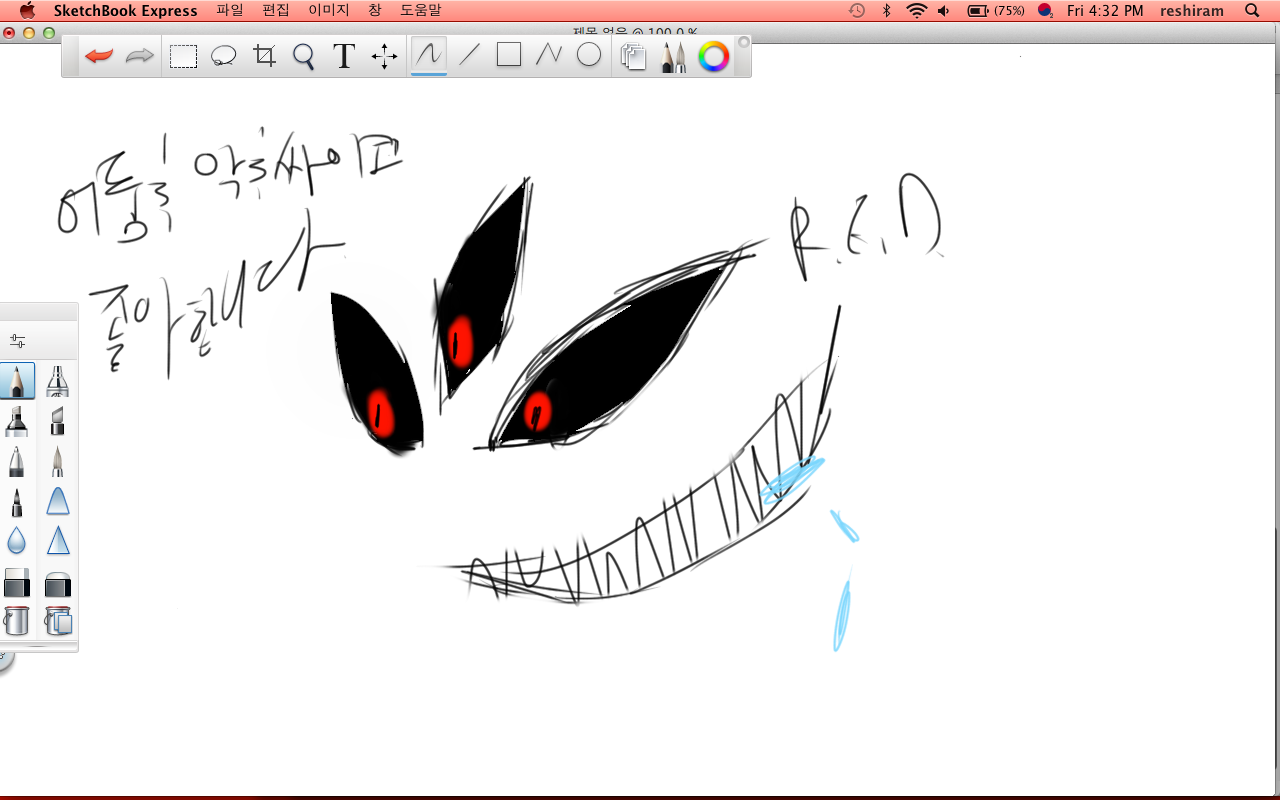Viewport: 1280px width, 800px height.
Task: Select the Airbrush tool
Action: point(58,381)
